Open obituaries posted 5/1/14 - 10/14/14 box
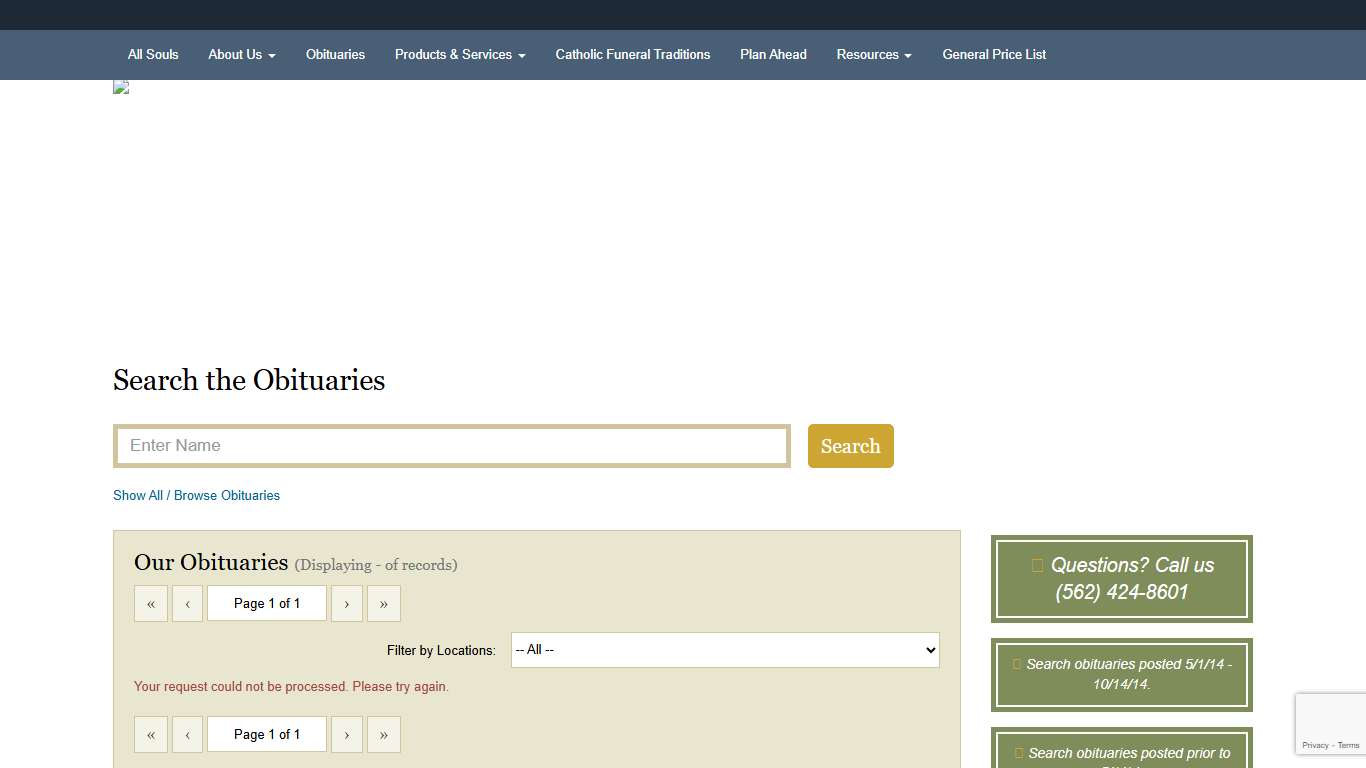This screenshot has height=768, width=1366. point(1121,675)
